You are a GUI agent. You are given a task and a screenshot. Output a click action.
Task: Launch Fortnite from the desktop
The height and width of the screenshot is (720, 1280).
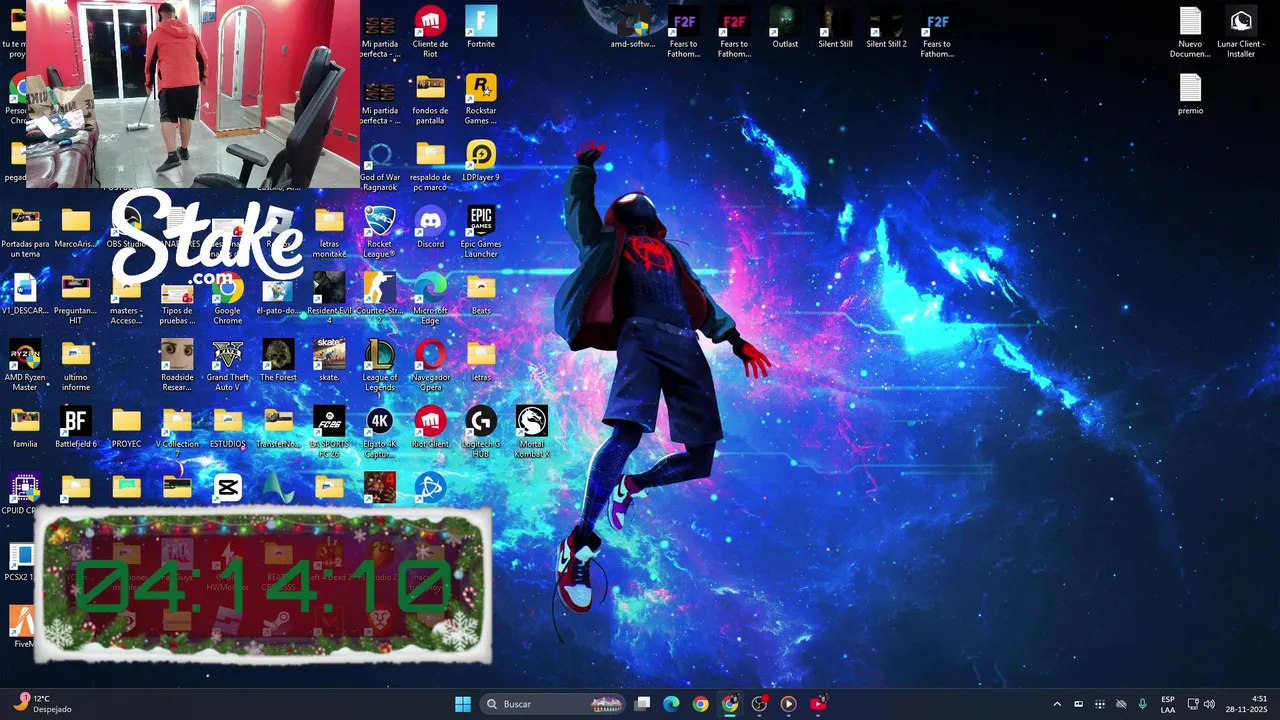[481, 28]
